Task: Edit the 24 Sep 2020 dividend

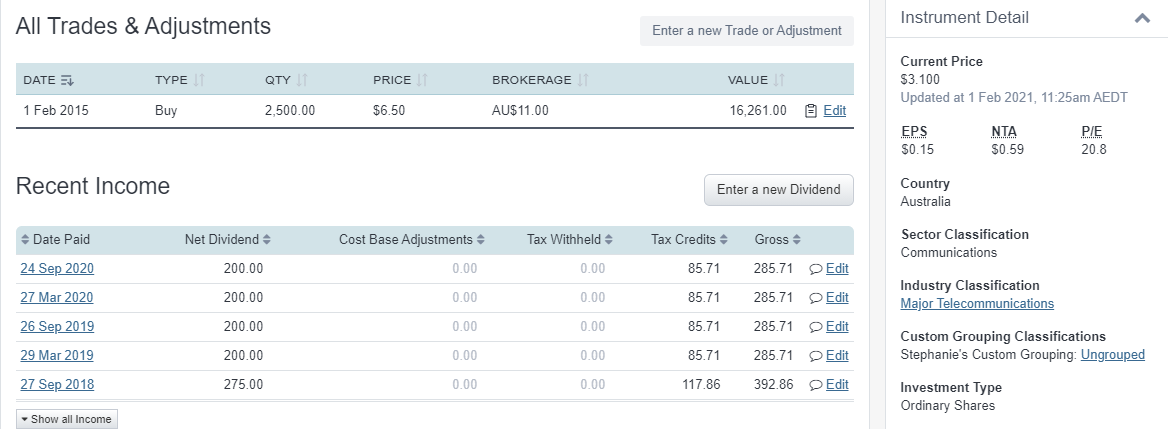Action: point(837,269)
